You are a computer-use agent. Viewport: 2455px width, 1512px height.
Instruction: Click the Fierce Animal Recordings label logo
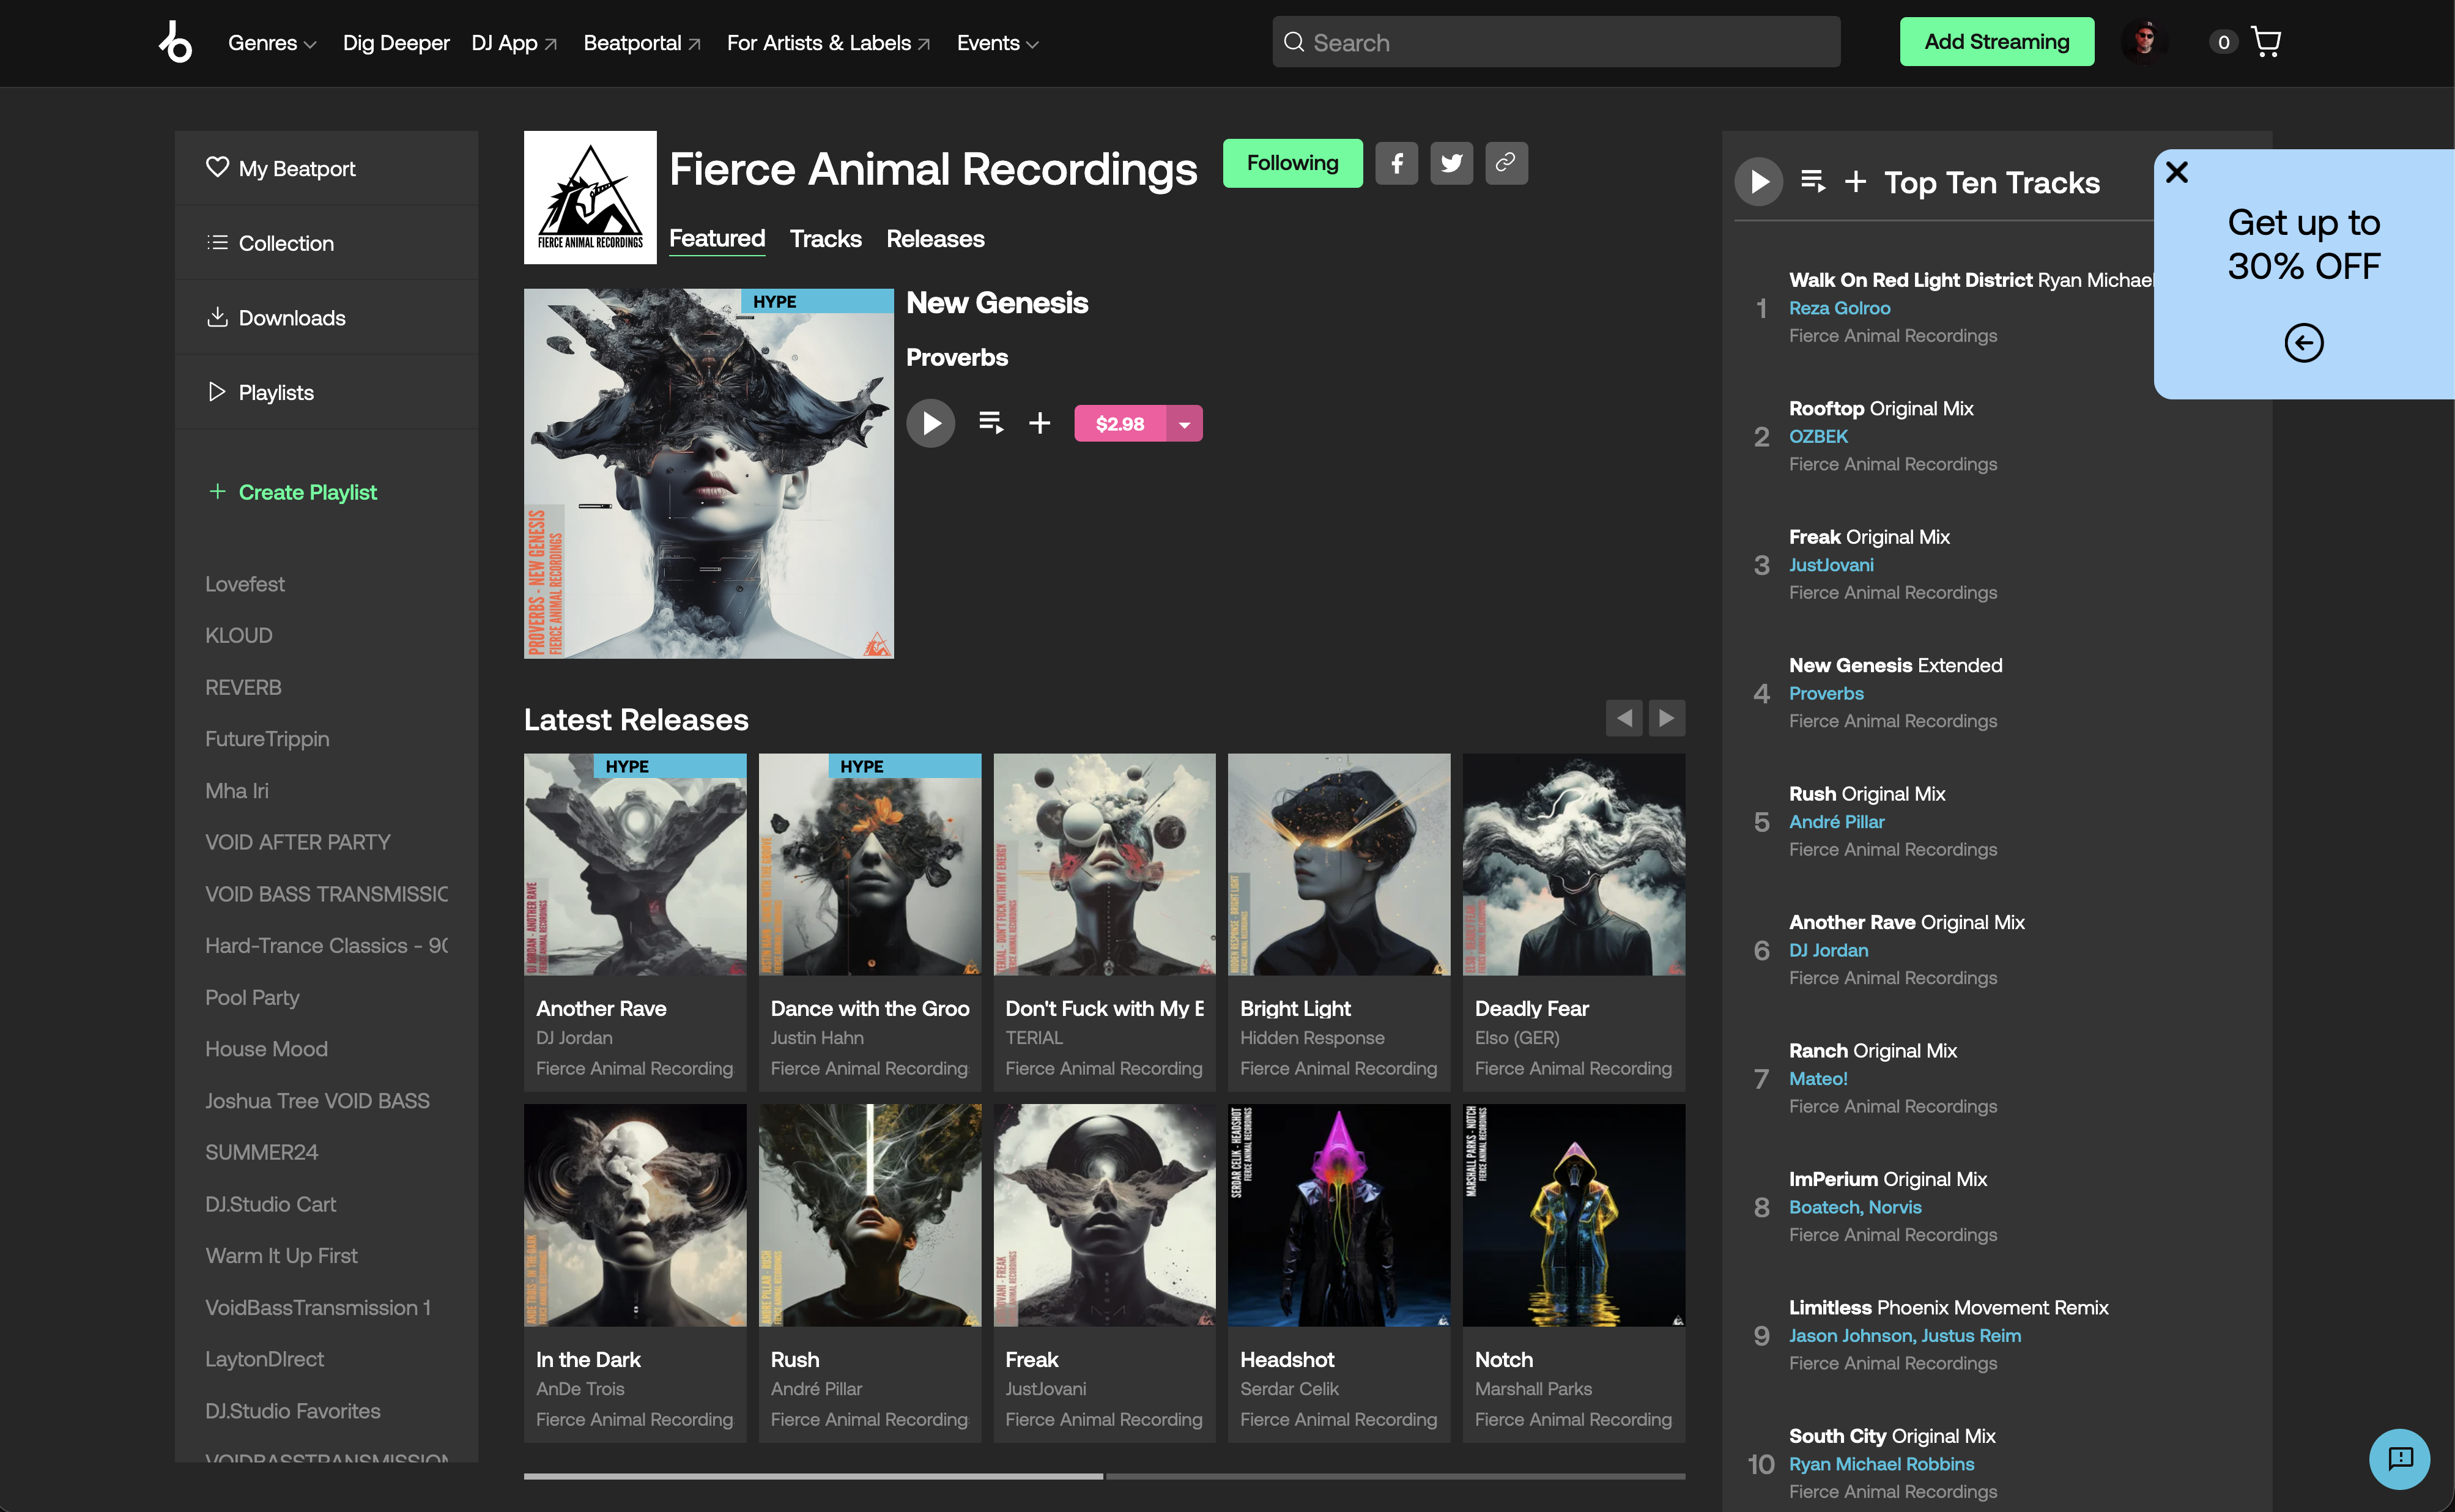click(590, 197)
